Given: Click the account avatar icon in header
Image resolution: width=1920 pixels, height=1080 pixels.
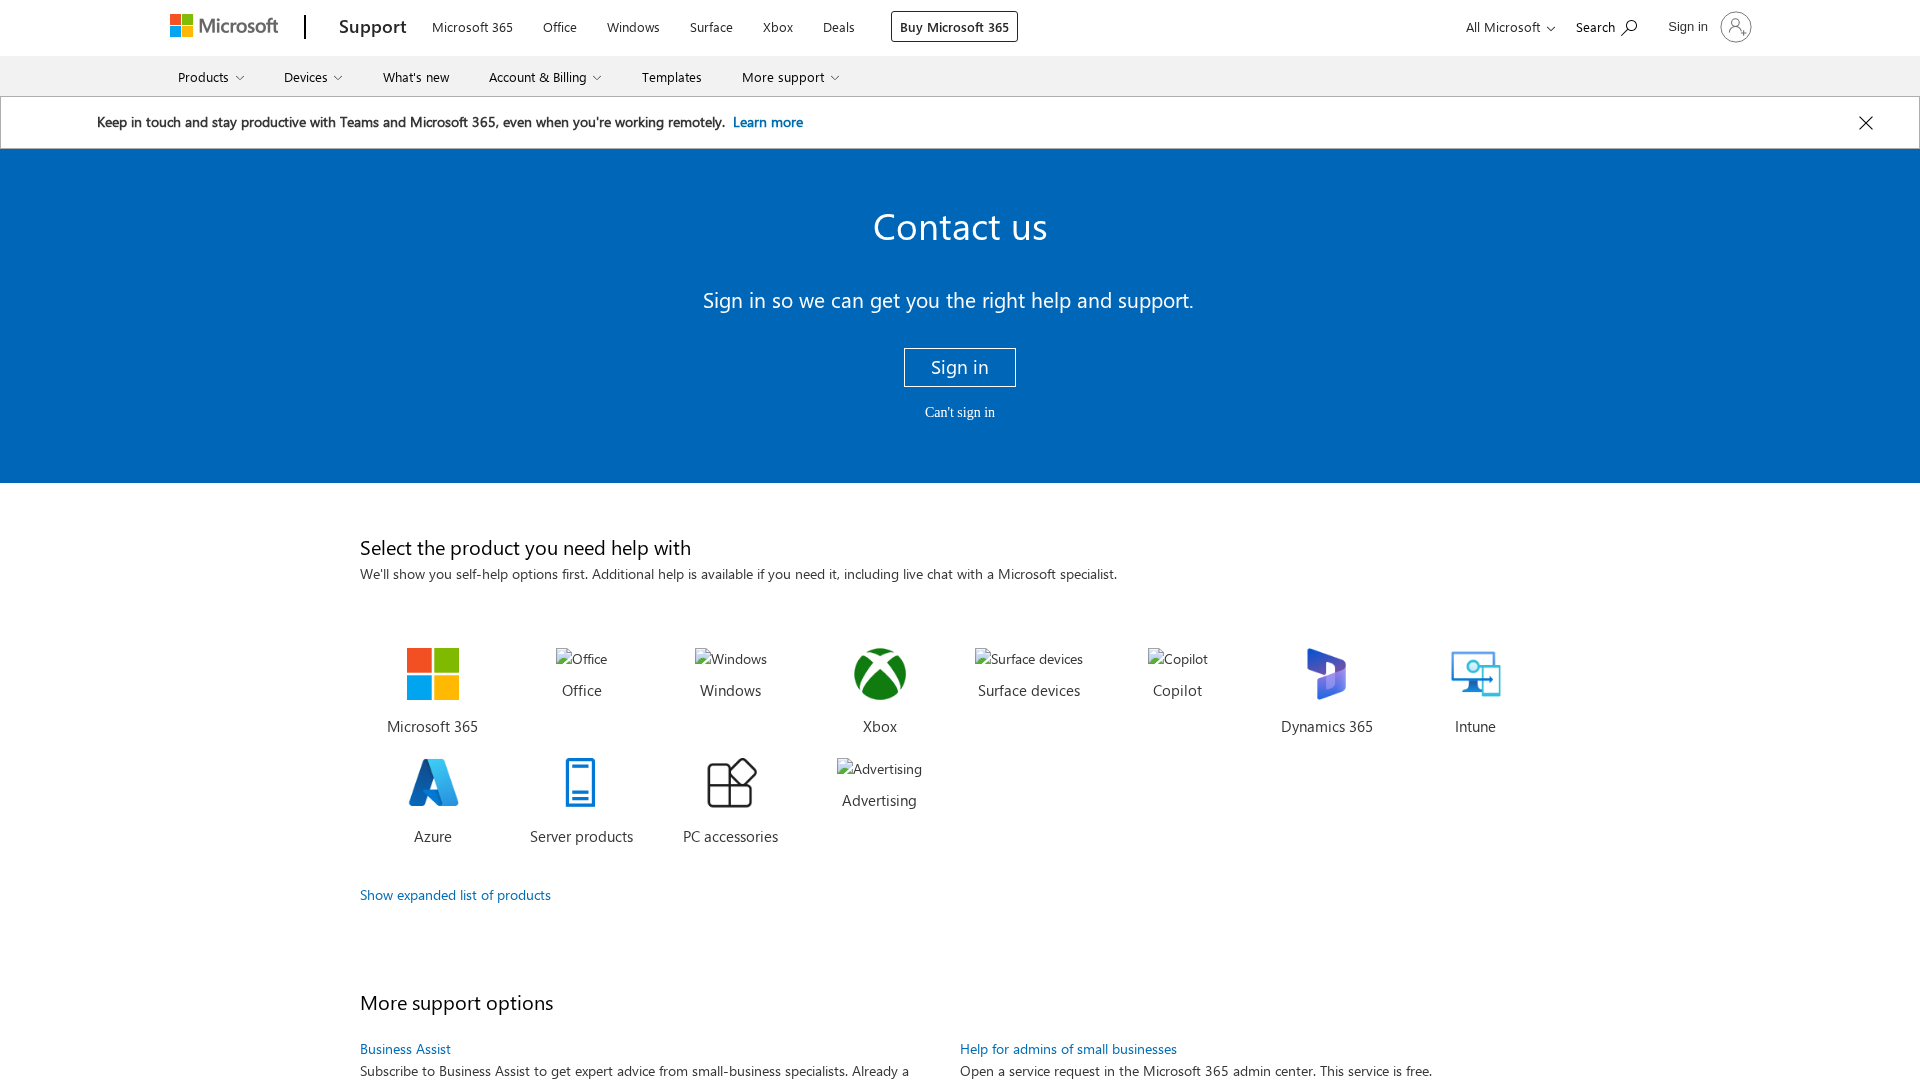Looking at the screenshot, I should click(1736, 27).
